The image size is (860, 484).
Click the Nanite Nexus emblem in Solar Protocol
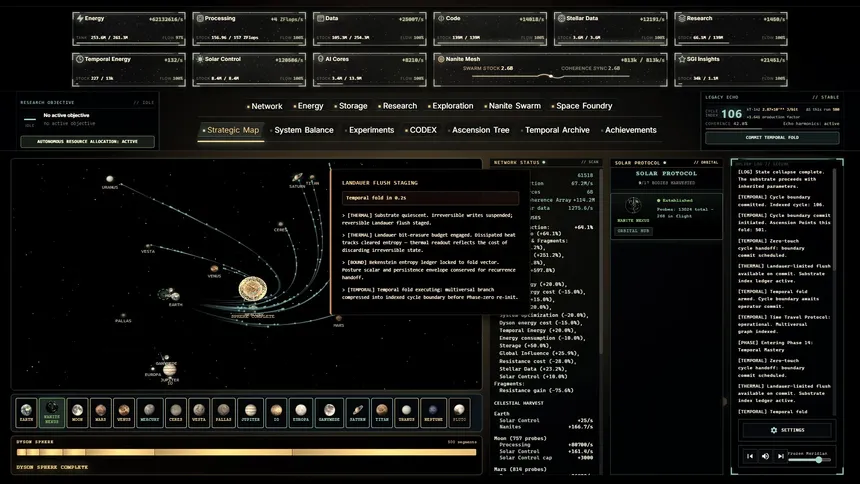tap(633, 206)
